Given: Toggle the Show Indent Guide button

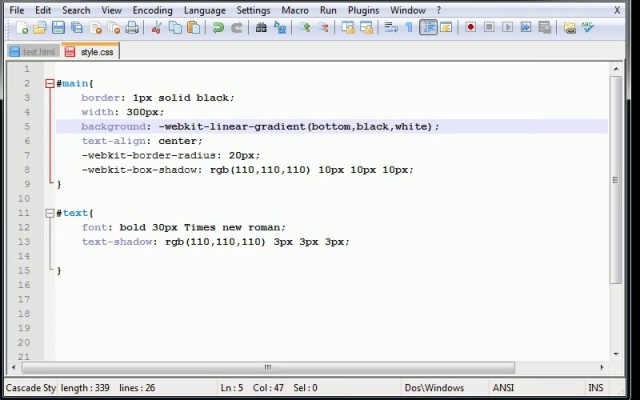Looking at the screenshot, I should [x=428, y=27].
